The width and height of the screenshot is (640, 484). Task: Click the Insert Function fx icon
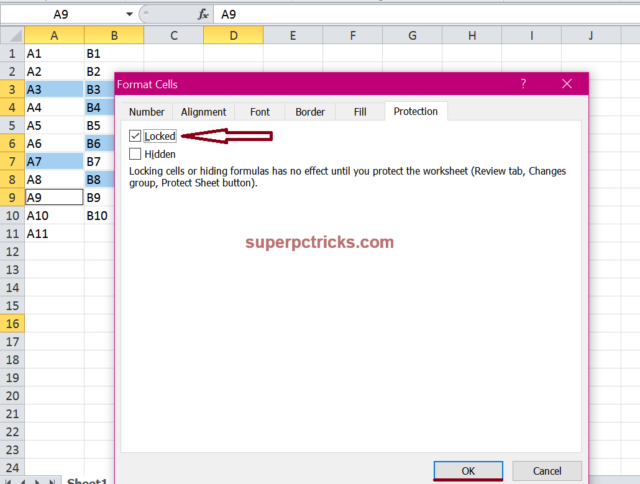[x=203, y=15]
